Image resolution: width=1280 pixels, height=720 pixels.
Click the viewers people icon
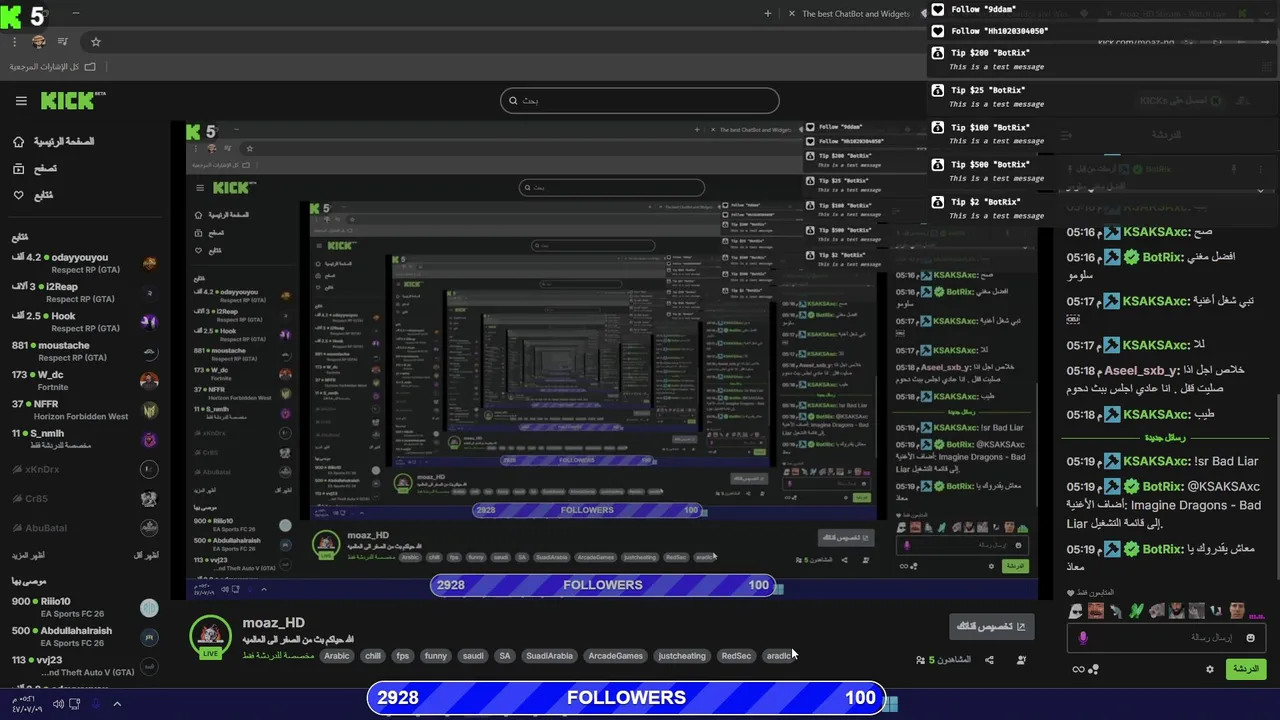(920, 660)
